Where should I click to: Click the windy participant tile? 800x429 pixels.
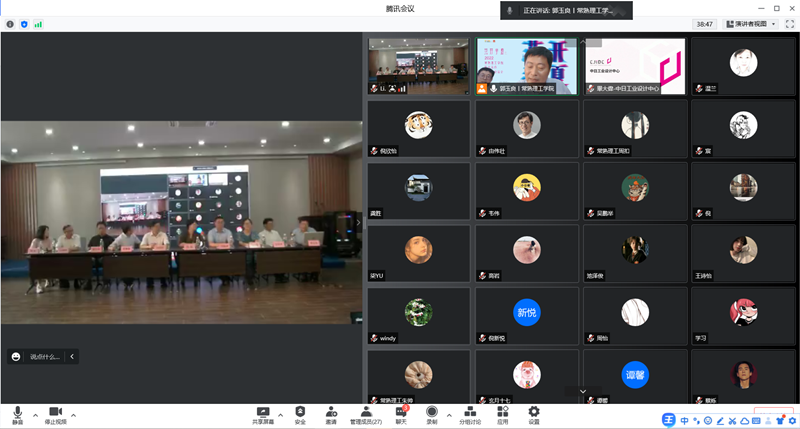[418, 316]
